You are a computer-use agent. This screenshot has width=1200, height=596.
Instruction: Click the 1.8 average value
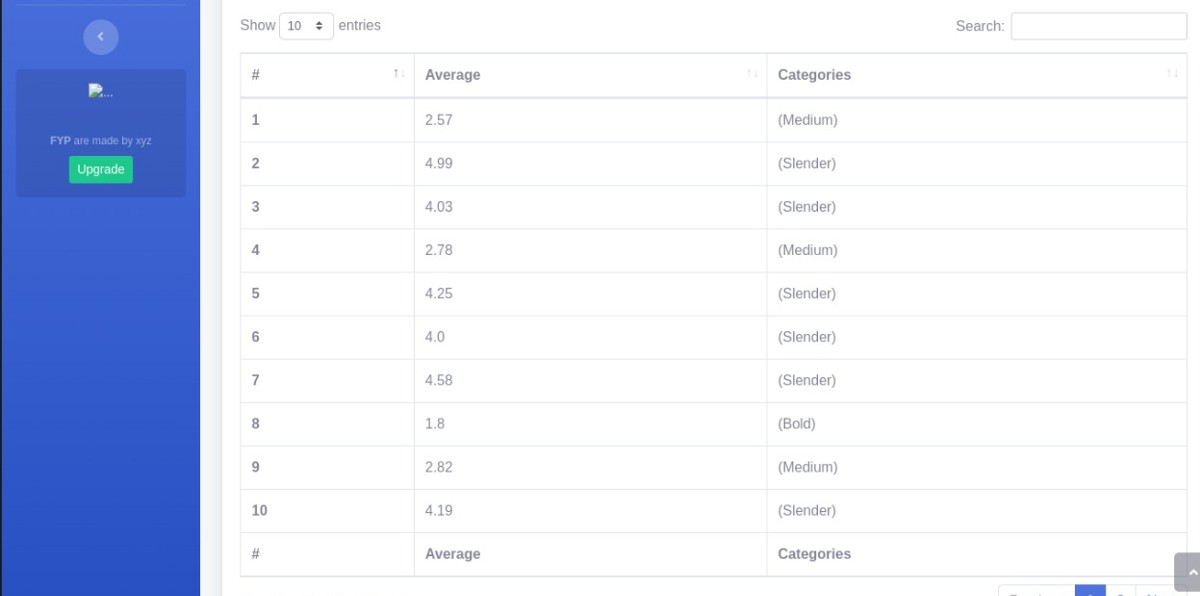click(x=435, y=424)
